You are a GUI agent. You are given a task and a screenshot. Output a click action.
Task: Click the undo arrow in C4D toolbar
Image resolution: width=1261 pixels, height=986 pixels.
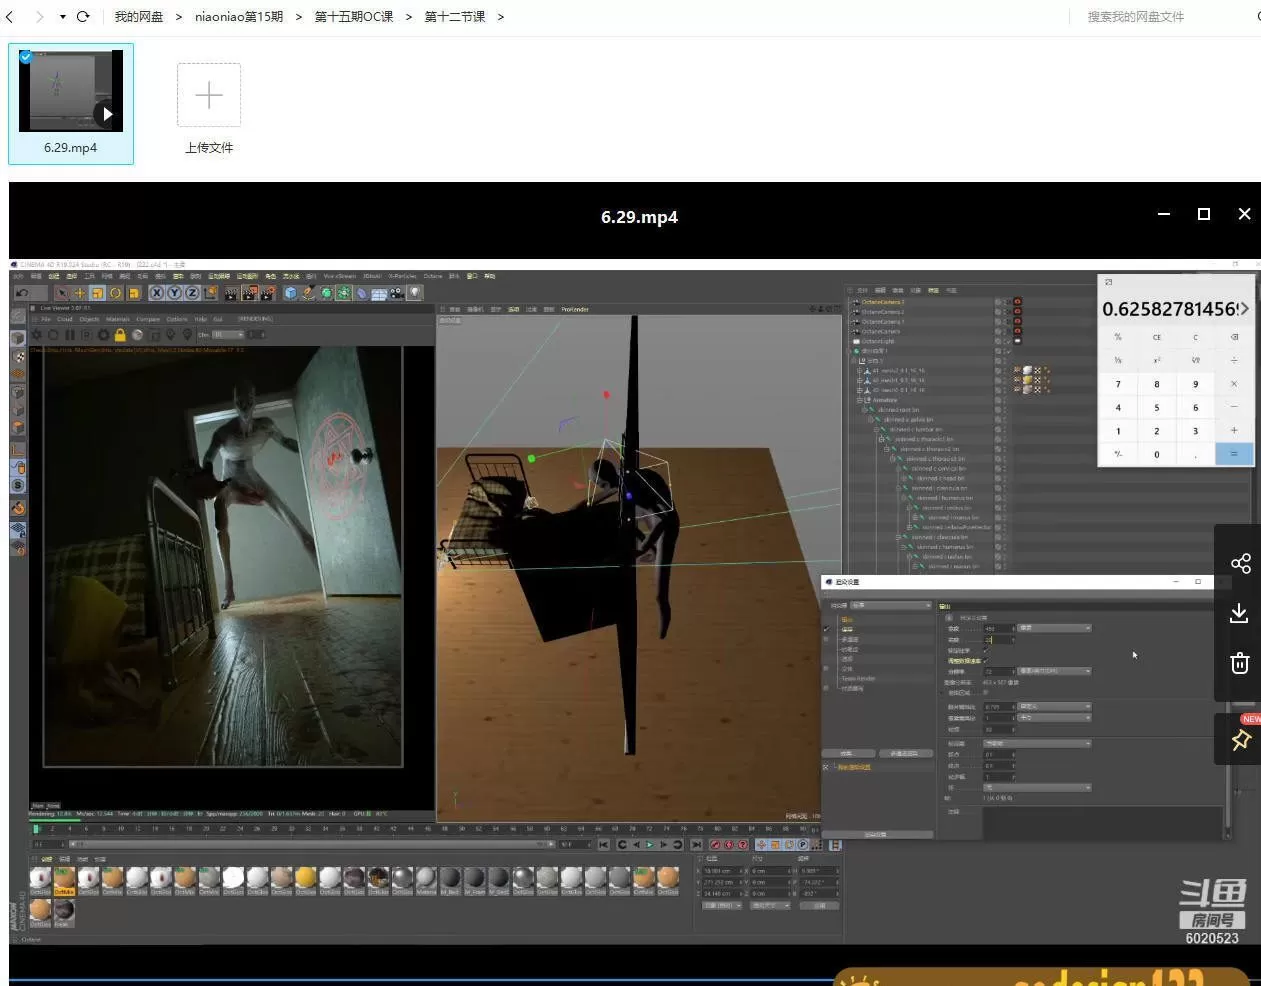22,293
